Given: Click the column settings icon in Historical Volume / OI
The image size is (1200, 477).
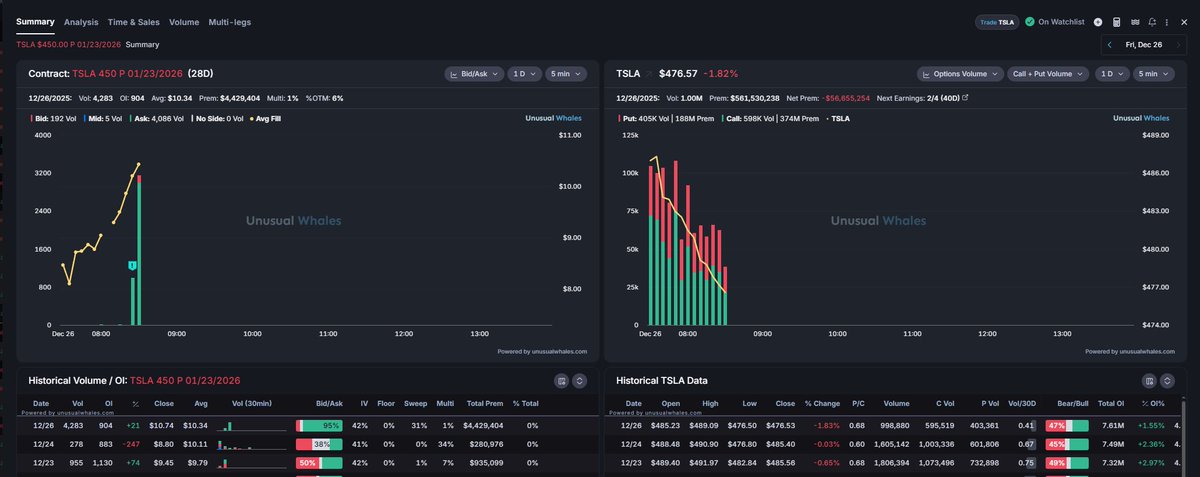Looking at the screenshot, I should pos(561,381).
